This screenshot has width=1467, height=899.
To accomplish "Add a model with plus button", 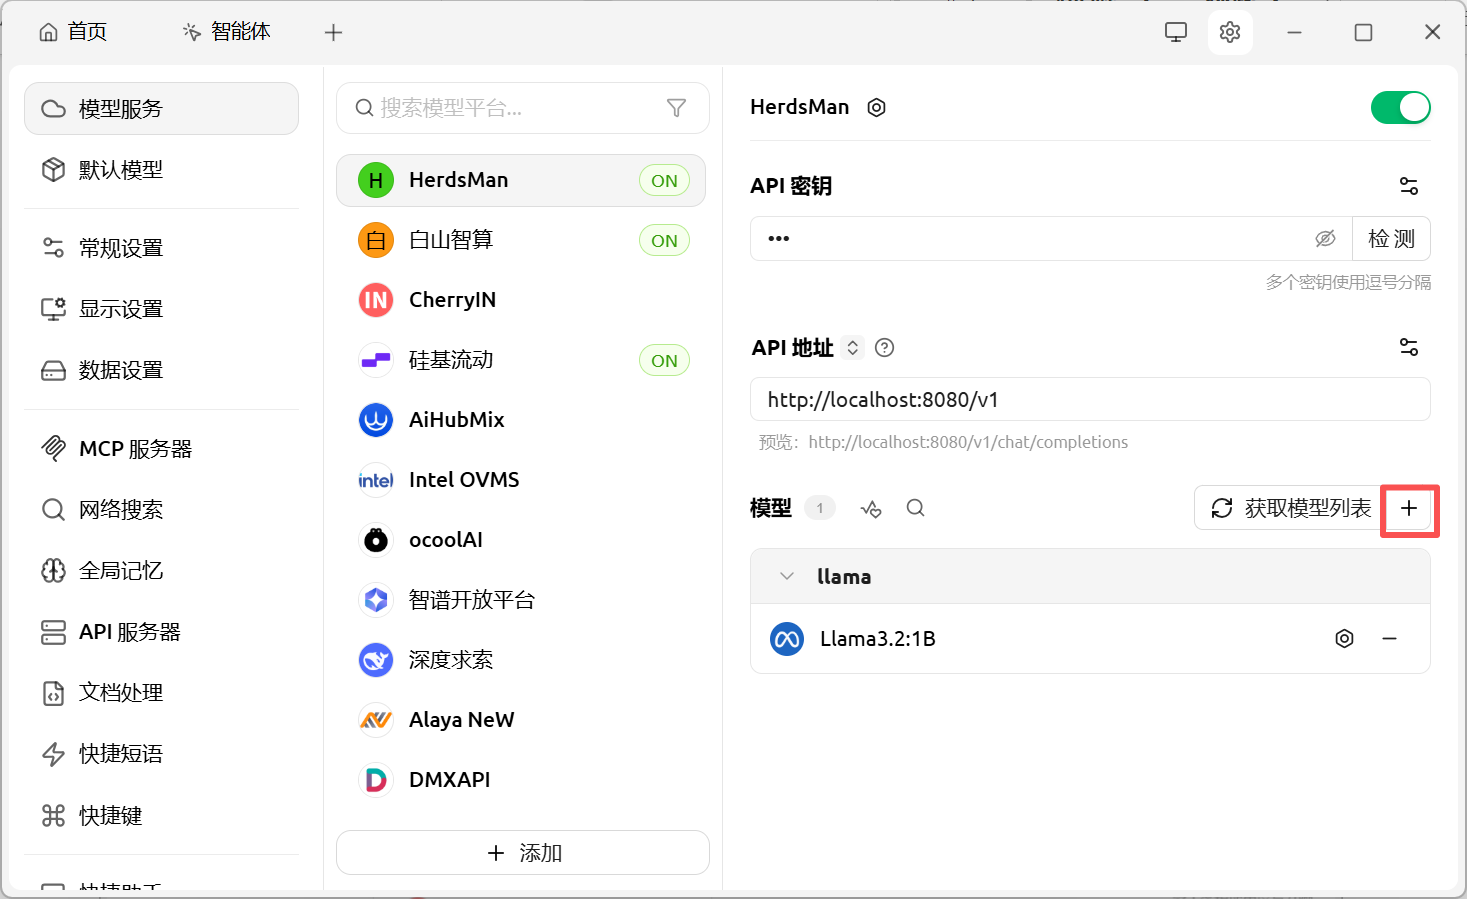I will click(1409, 509).
